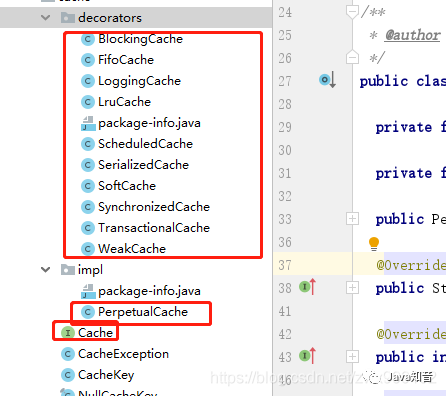Select the LruCache class icon
This screenshot has width=446, height=396.
[x=88, y=102]
